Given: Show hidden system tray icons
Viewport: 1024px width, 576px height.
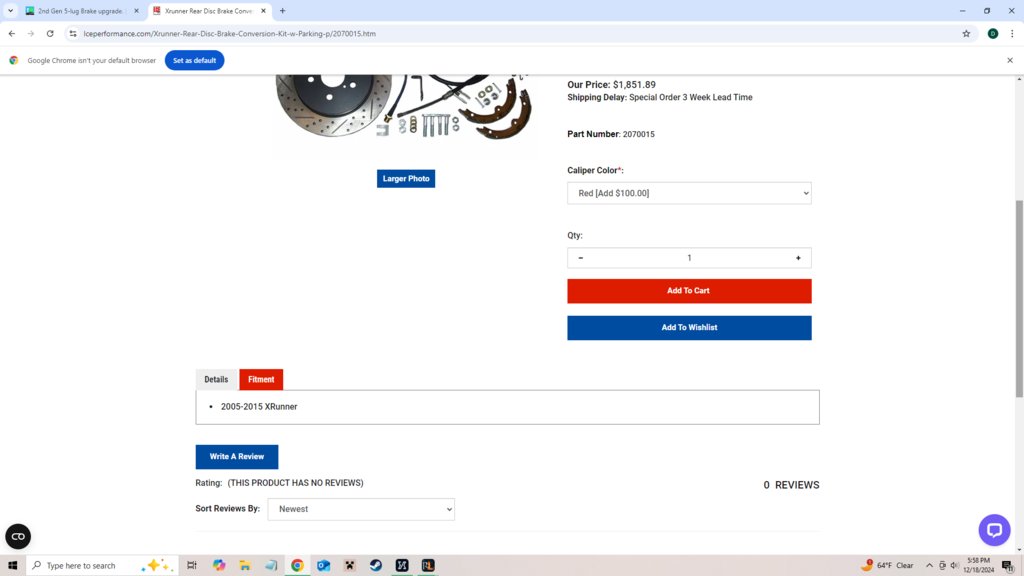Looking at the screenshot, I should coord(929,566).
